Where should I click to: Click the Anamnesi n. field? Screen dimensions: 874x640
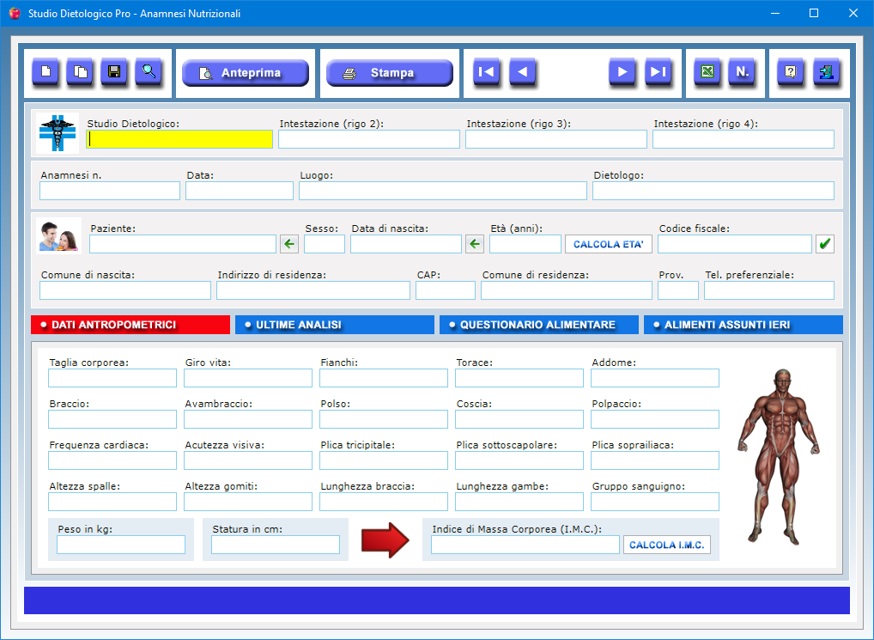tap(110, 191)
